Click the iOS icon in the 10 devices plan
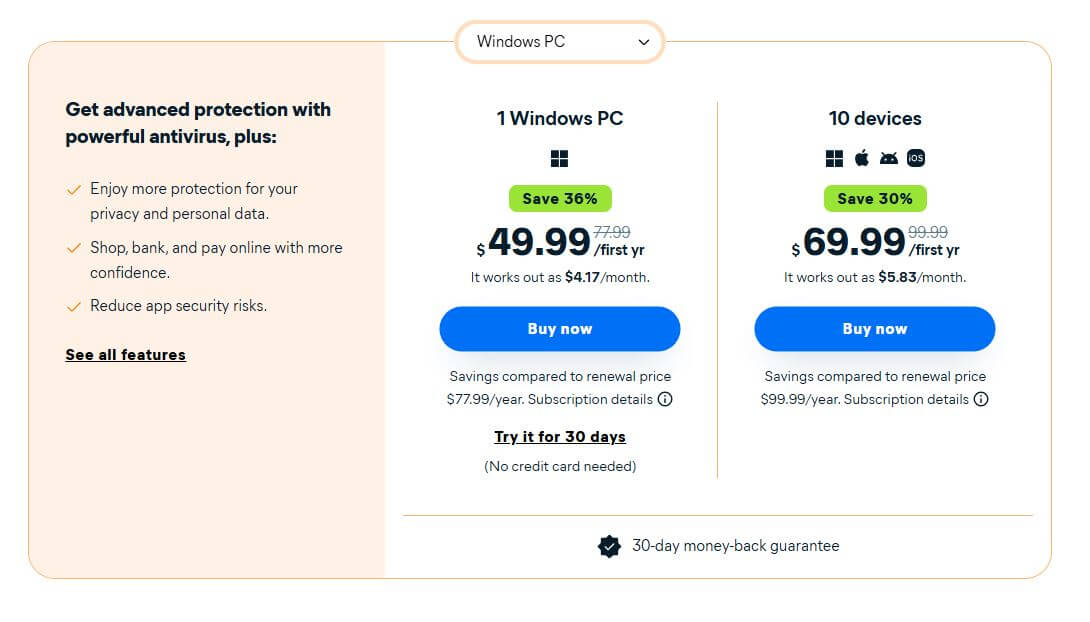Image resolution: width=1090 pixels, height=622 pixels. click(915, 157)
